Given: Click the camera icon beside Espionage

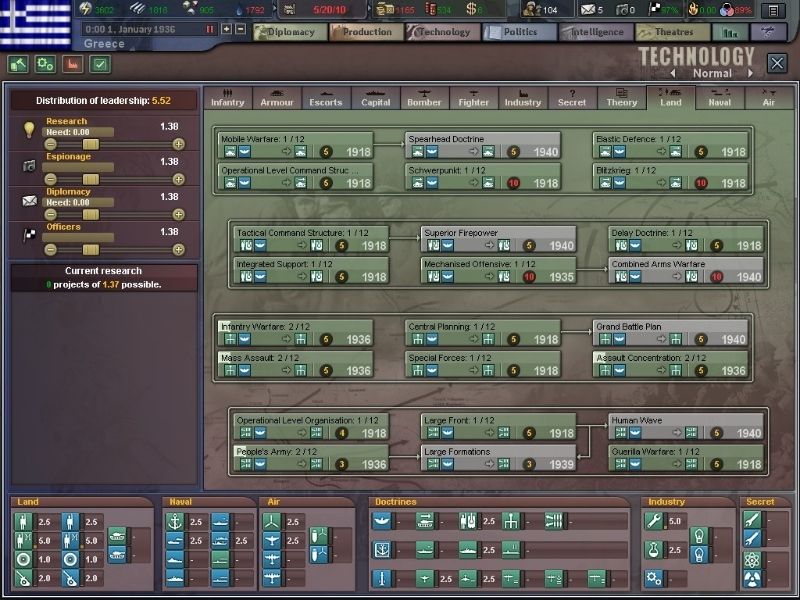Looking at the screenshot, I should click(30, 166).
